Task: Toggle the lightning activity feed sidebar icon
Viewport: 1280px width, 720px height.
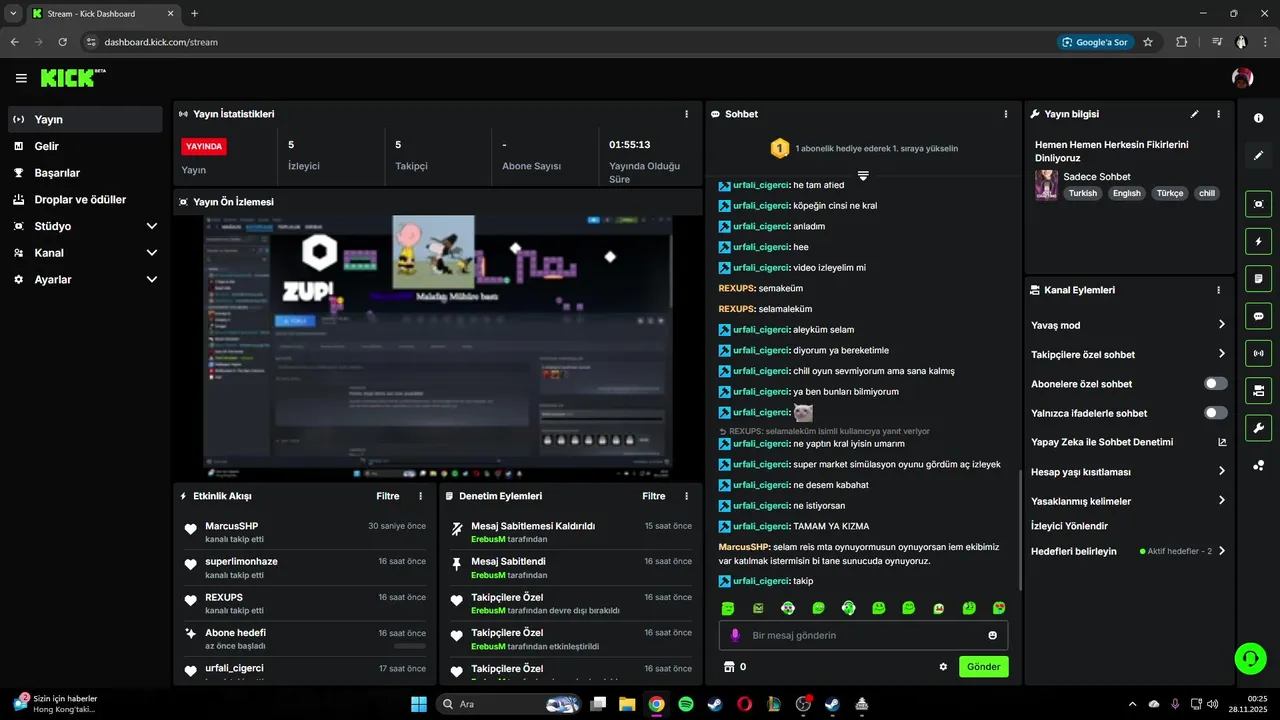Action: point(1259,241)
